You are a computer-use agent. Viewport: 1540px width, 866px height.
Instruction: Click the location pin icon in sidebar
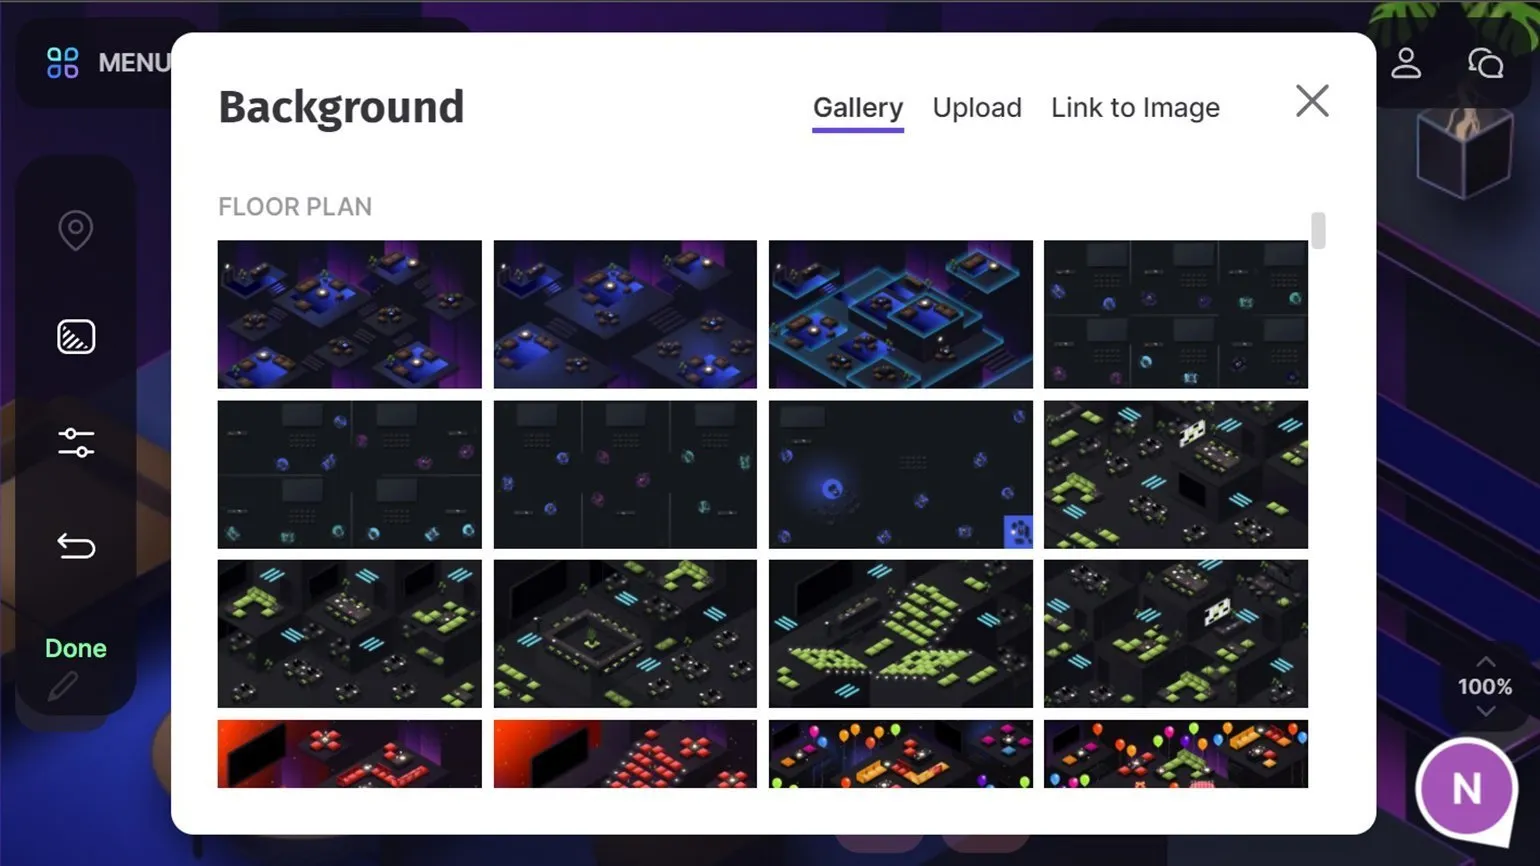point(76,230)
